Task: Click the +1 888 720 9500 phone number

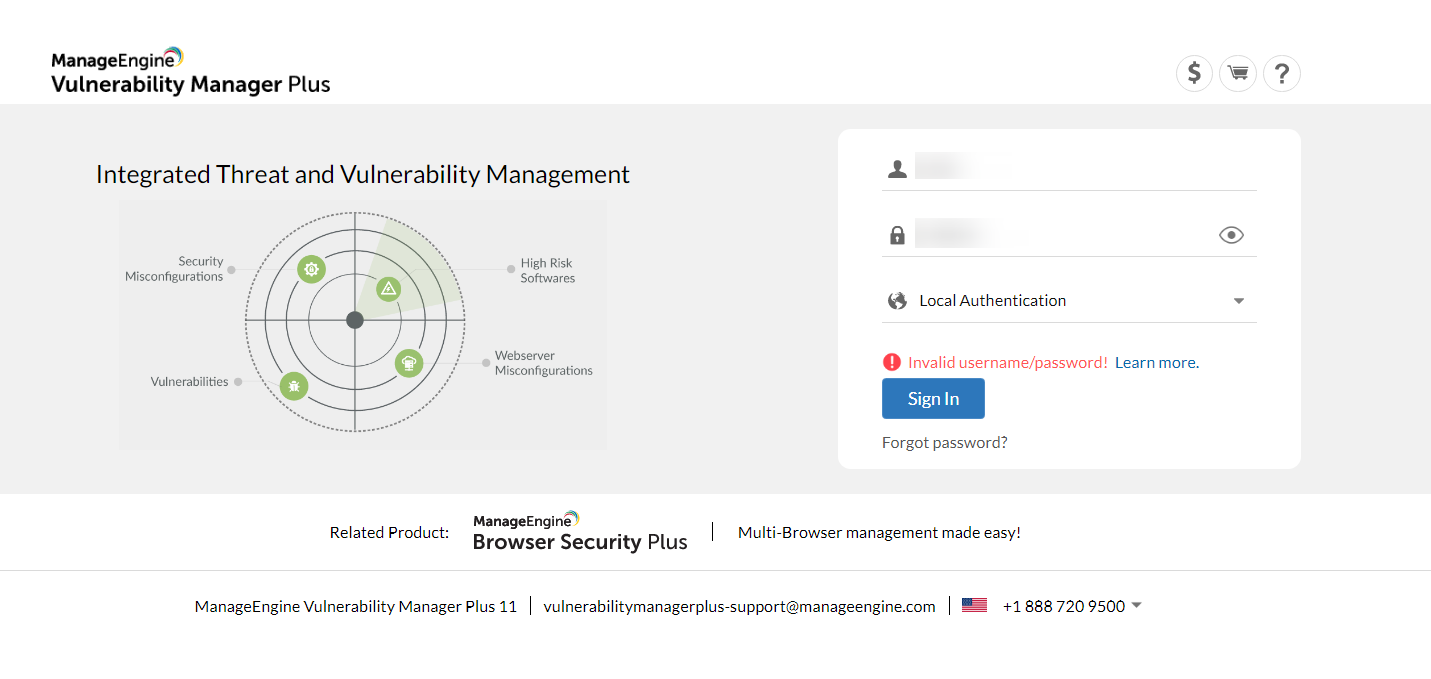Action: [x=1064, y=606]
